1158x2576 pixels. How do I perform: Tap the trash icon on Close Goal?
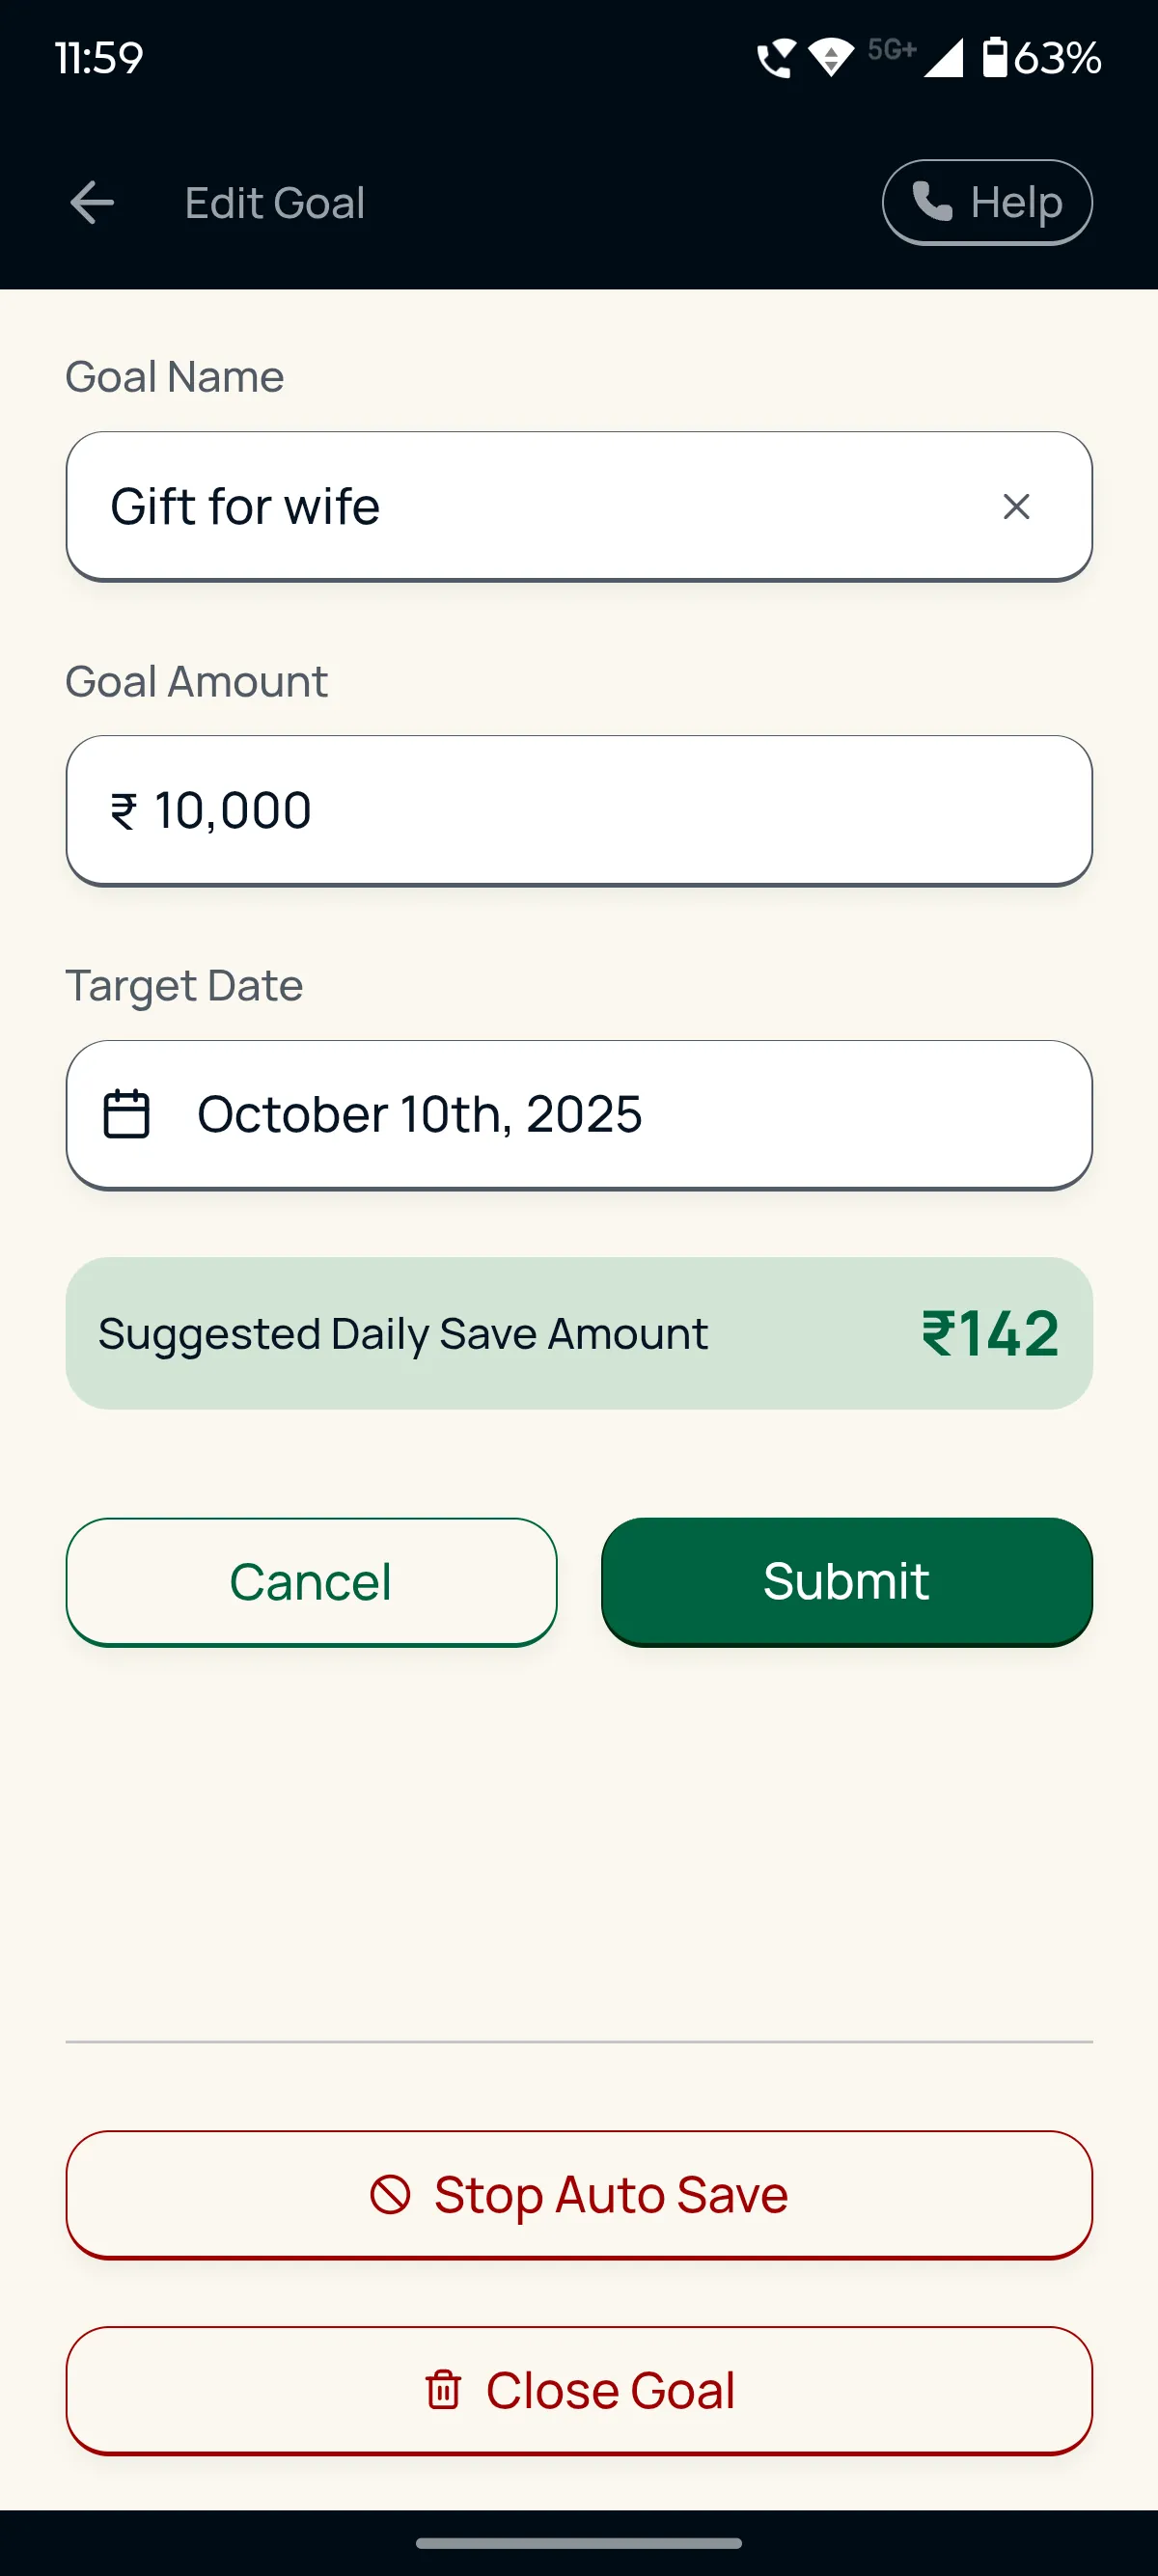[443, 2390]
